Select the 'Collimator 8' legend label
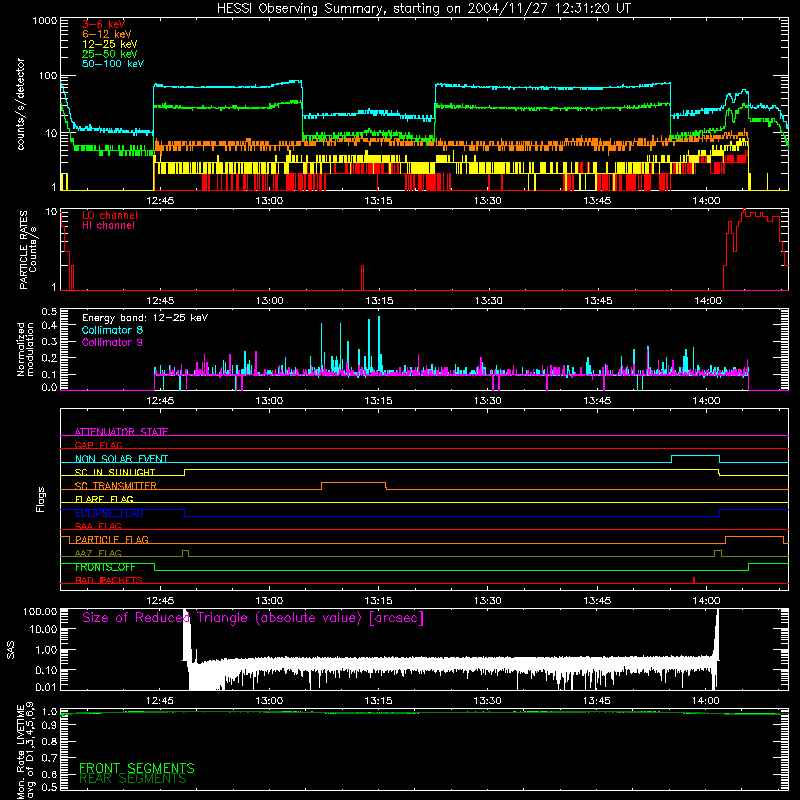The height and width of the screenshot is (800, 800). (112, 330)
